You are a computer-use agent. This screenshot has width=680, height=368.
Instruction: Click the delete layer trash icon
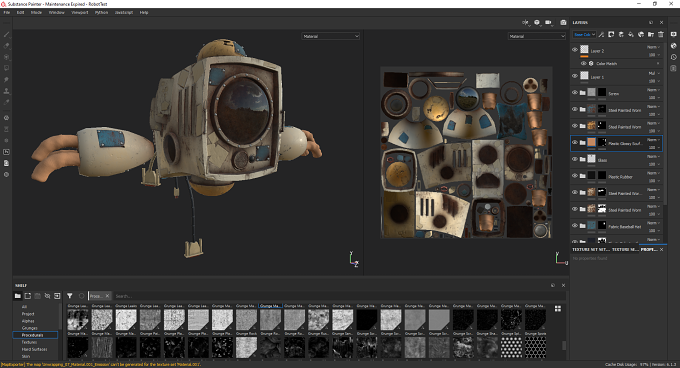[661, 34]
